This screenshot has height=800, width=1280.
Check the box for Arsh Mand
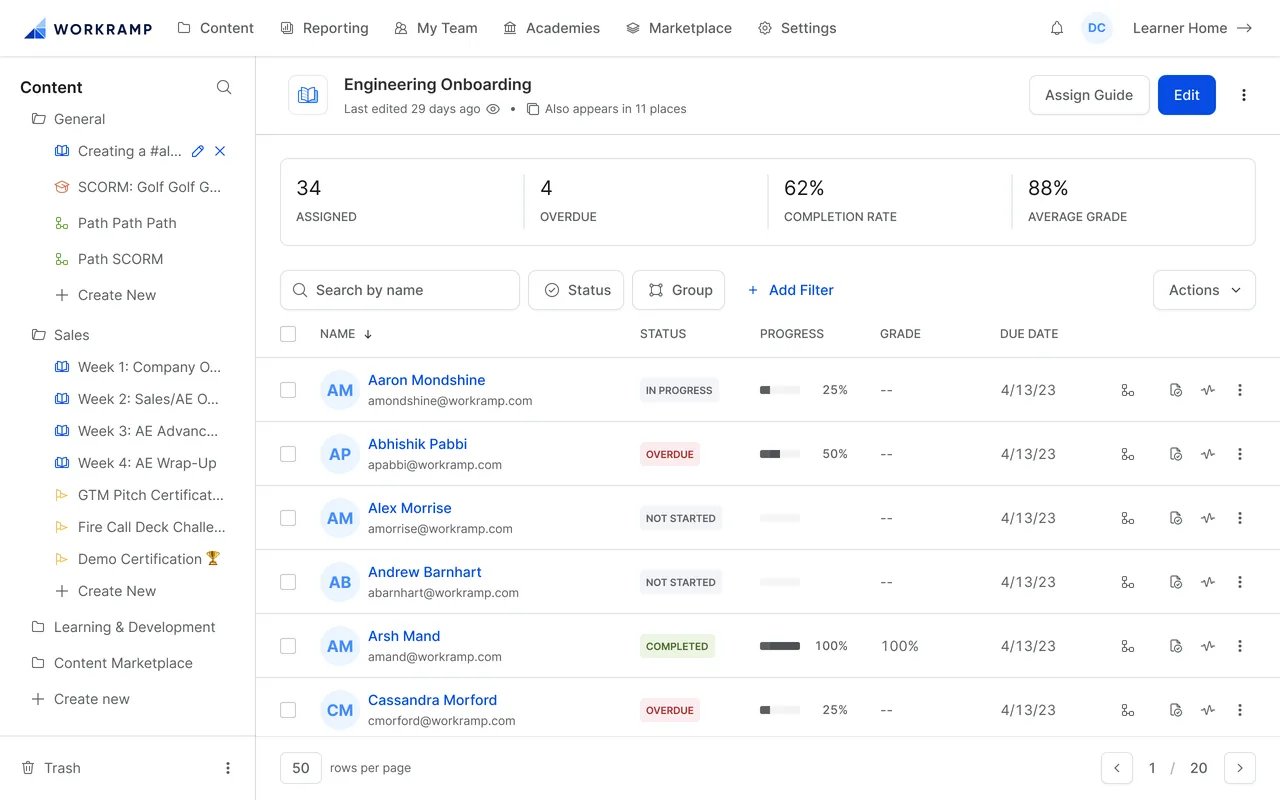tap(288, 646)
